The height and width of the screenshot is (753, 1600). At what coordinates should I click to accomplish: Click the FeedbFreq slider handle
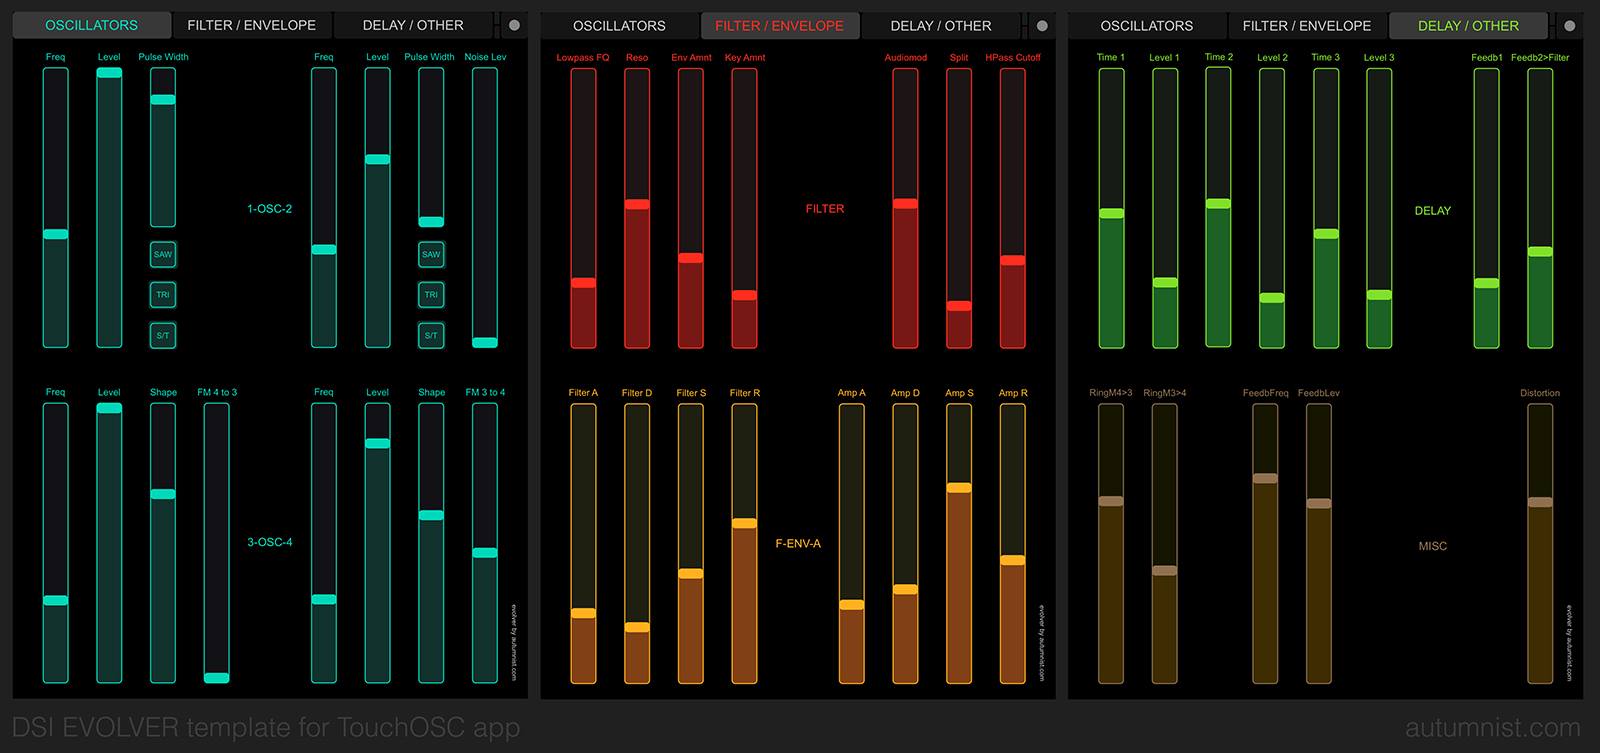[x=1265, y=478]
